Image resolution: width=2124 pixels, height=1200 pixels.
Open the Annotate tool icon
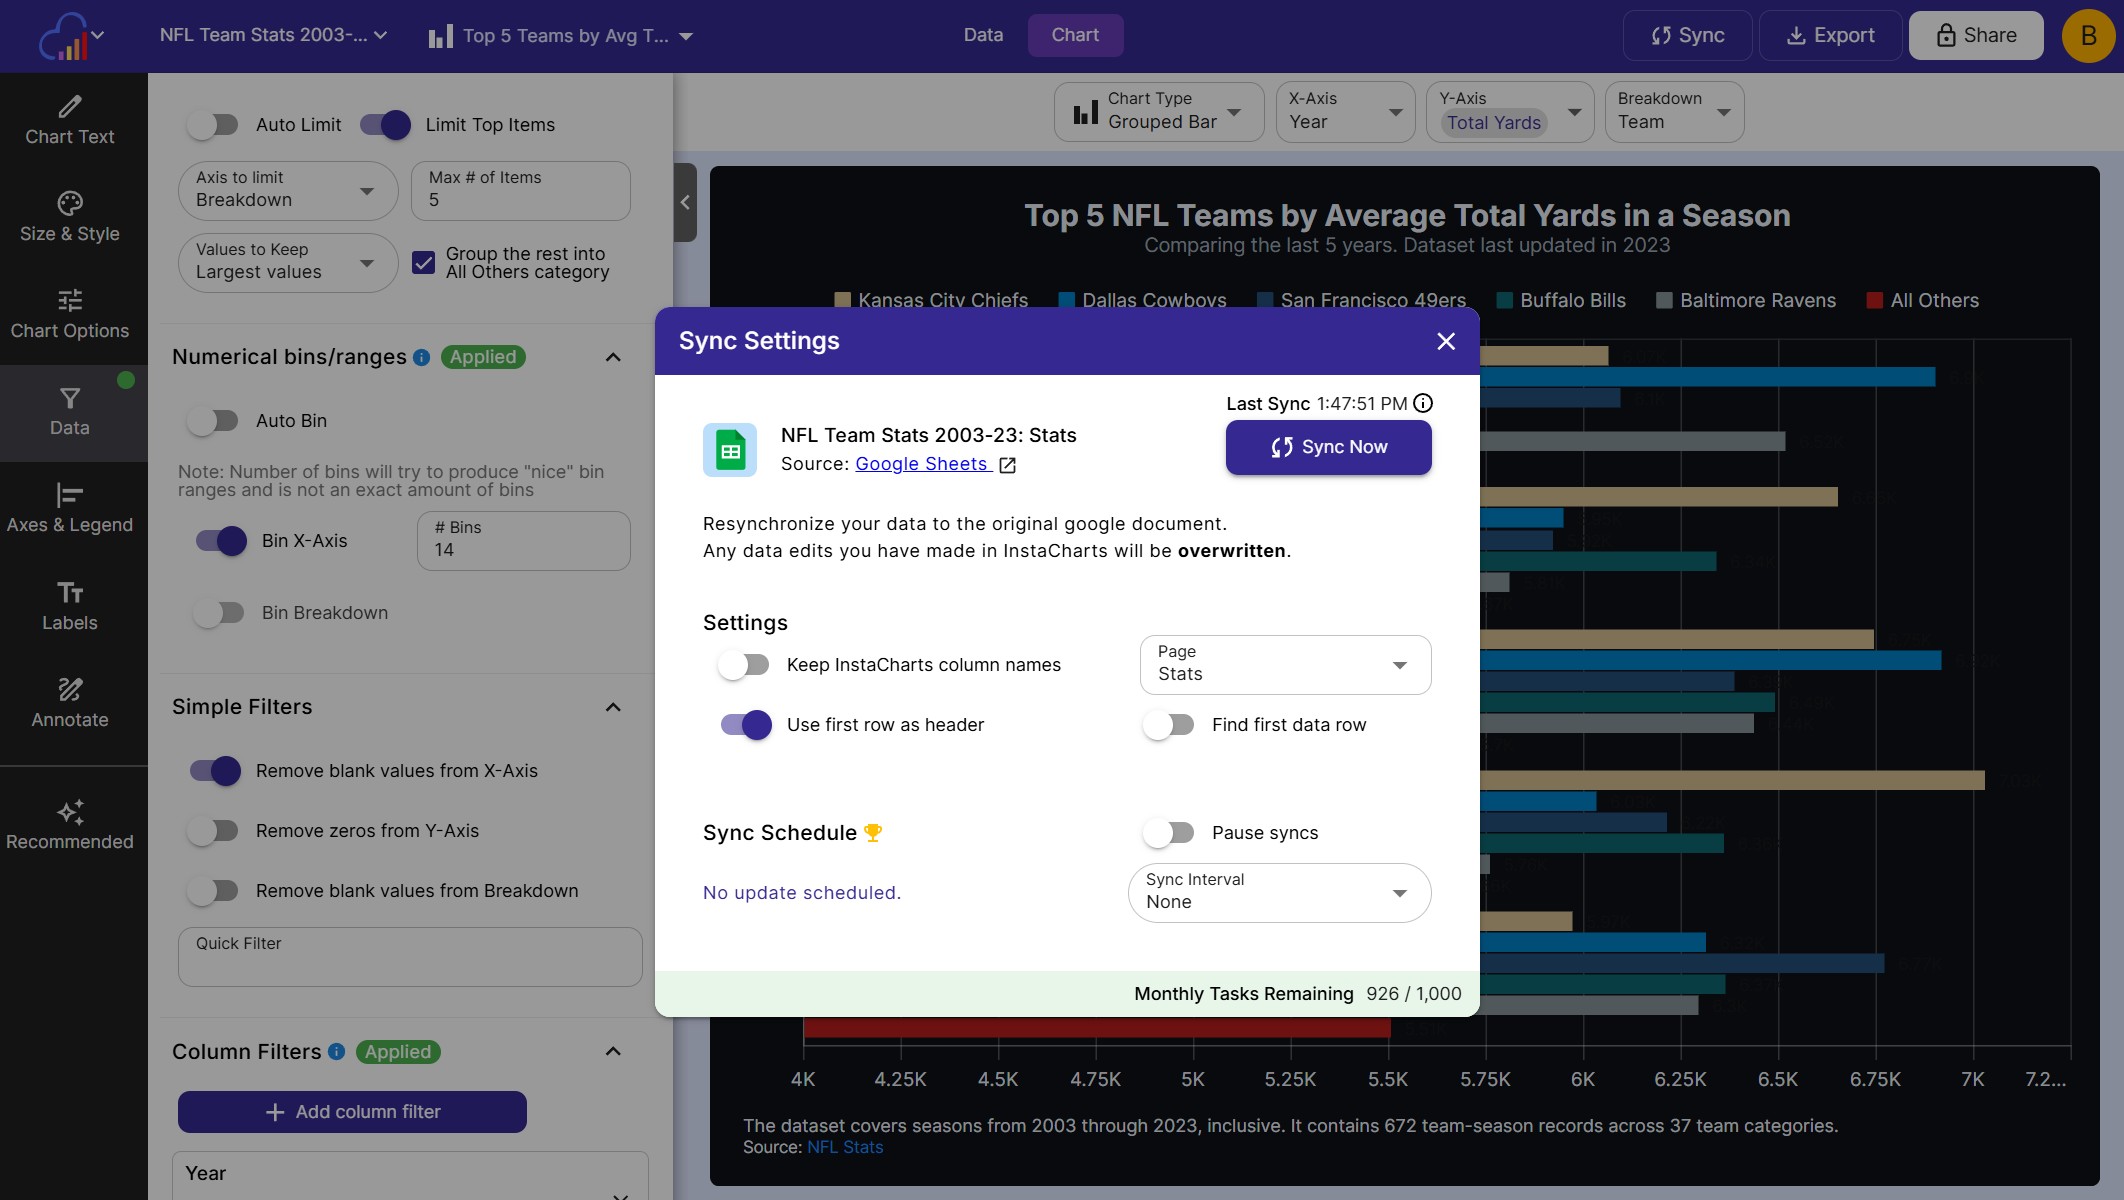point(69,689)
